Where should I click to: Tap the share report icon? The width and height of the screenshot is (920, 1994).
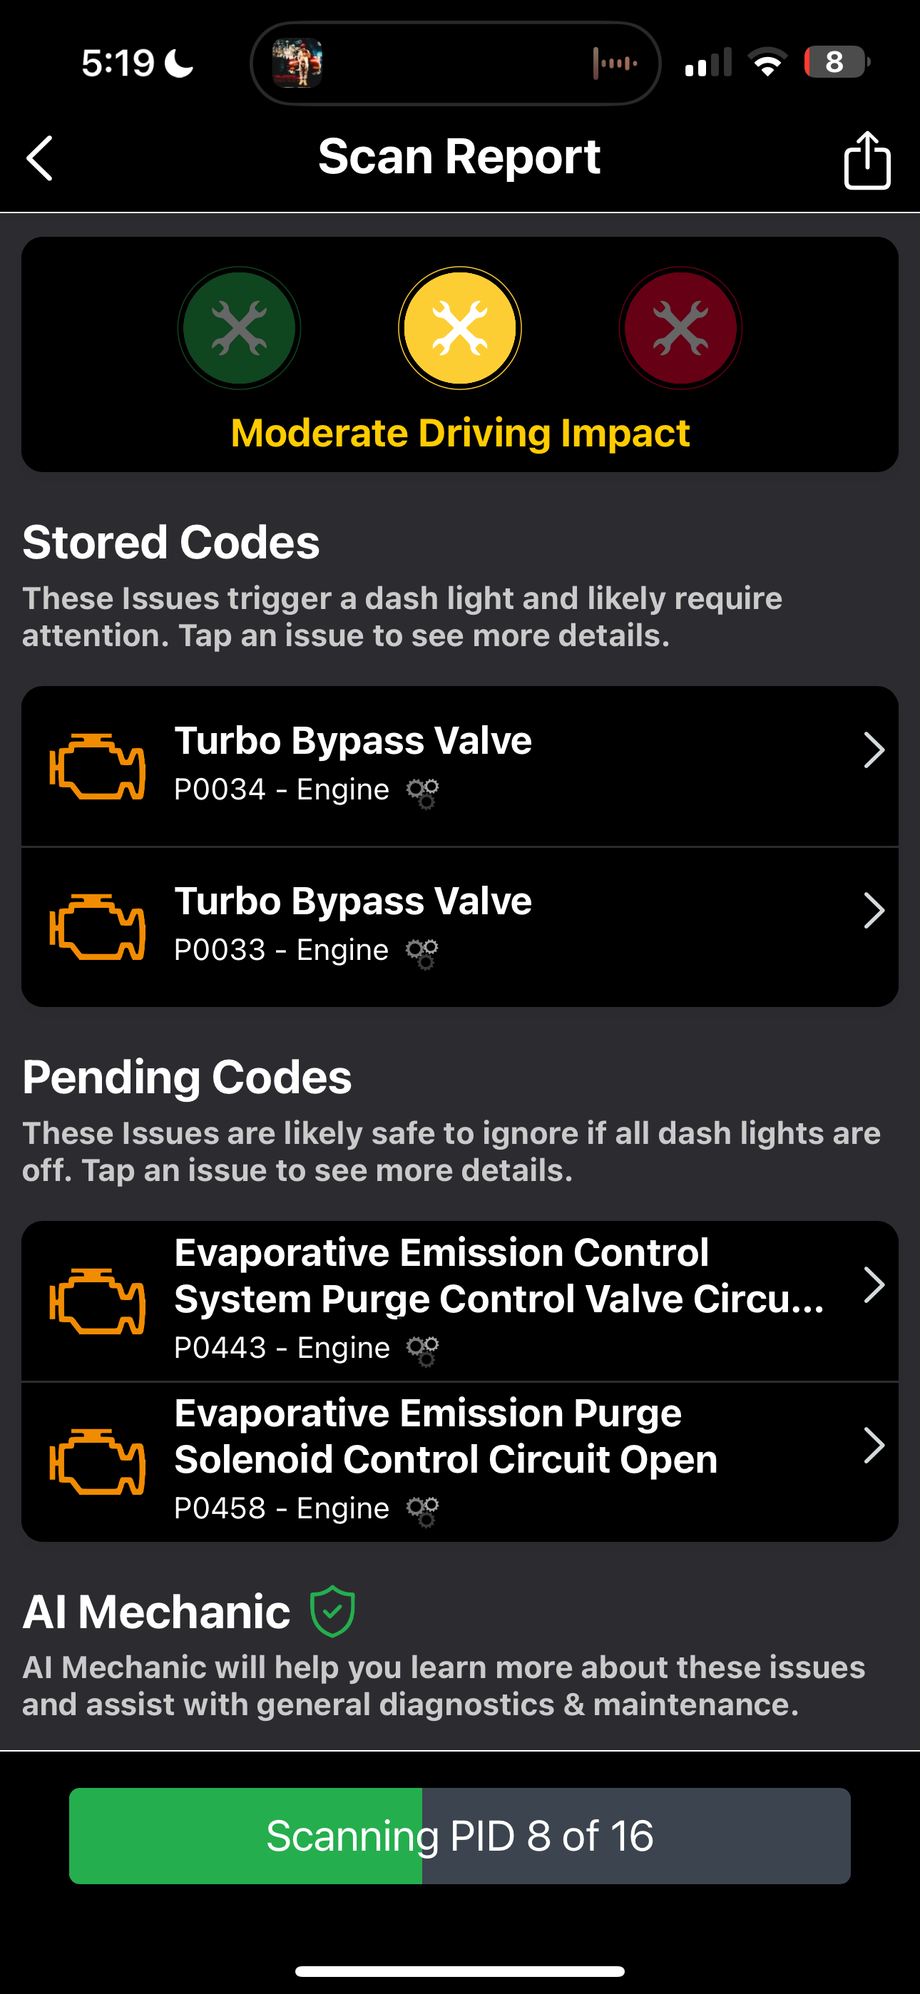866,160
